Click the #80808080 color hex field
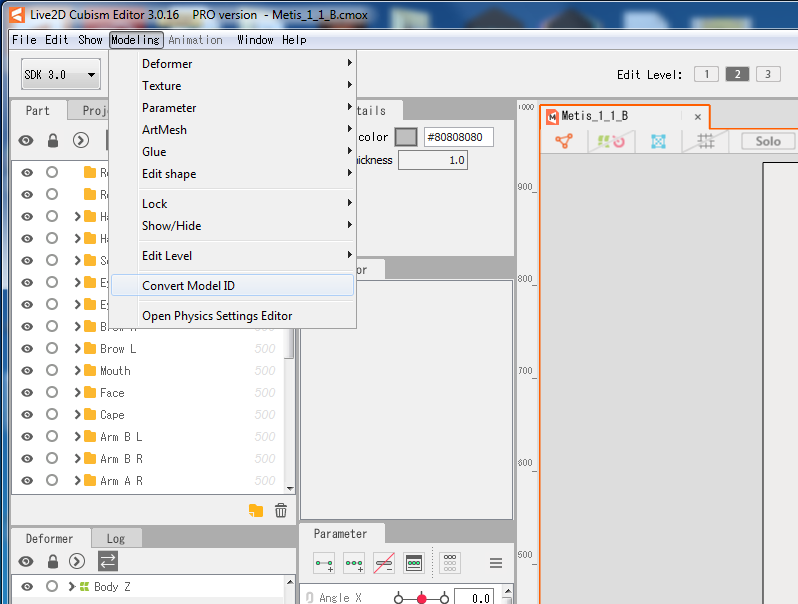 coord(459,137)
